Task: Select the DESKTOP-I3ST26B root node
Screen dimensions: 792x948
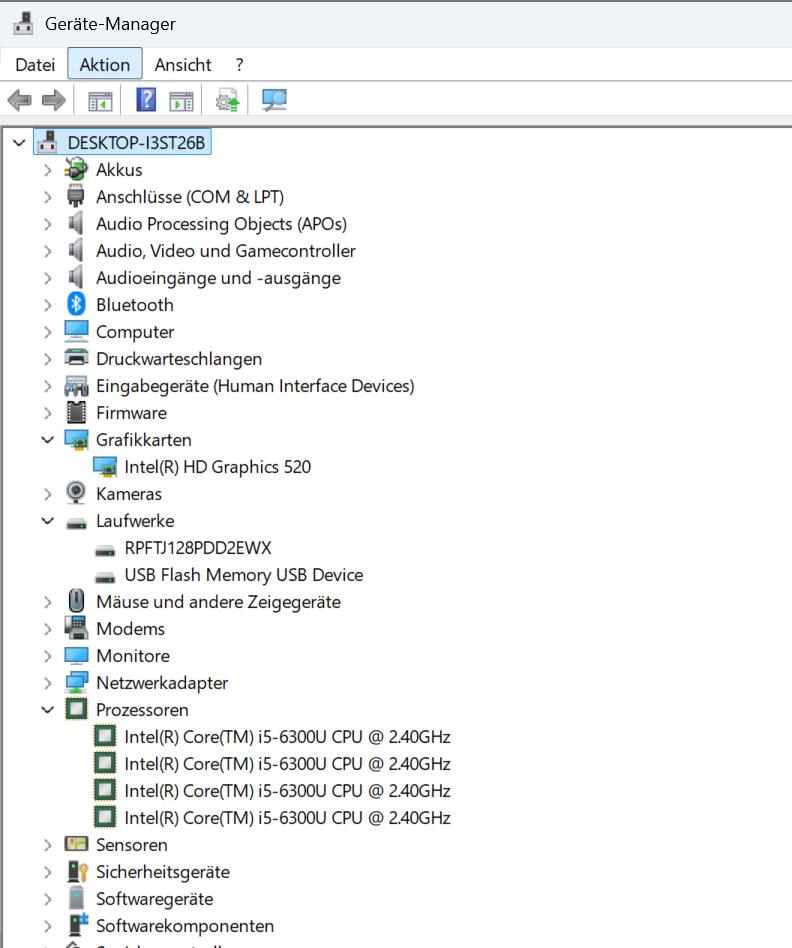Action: [136, 143]
